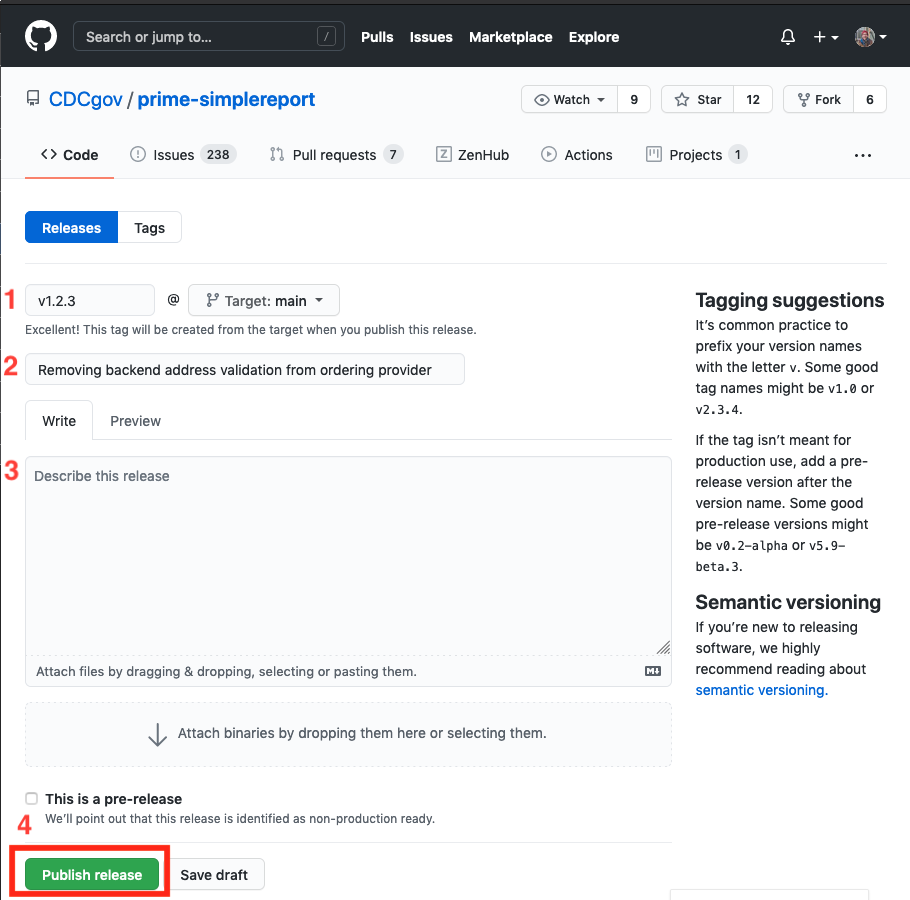Click the Actions tab play icon

pyautogui.click(x=548, y=154)
